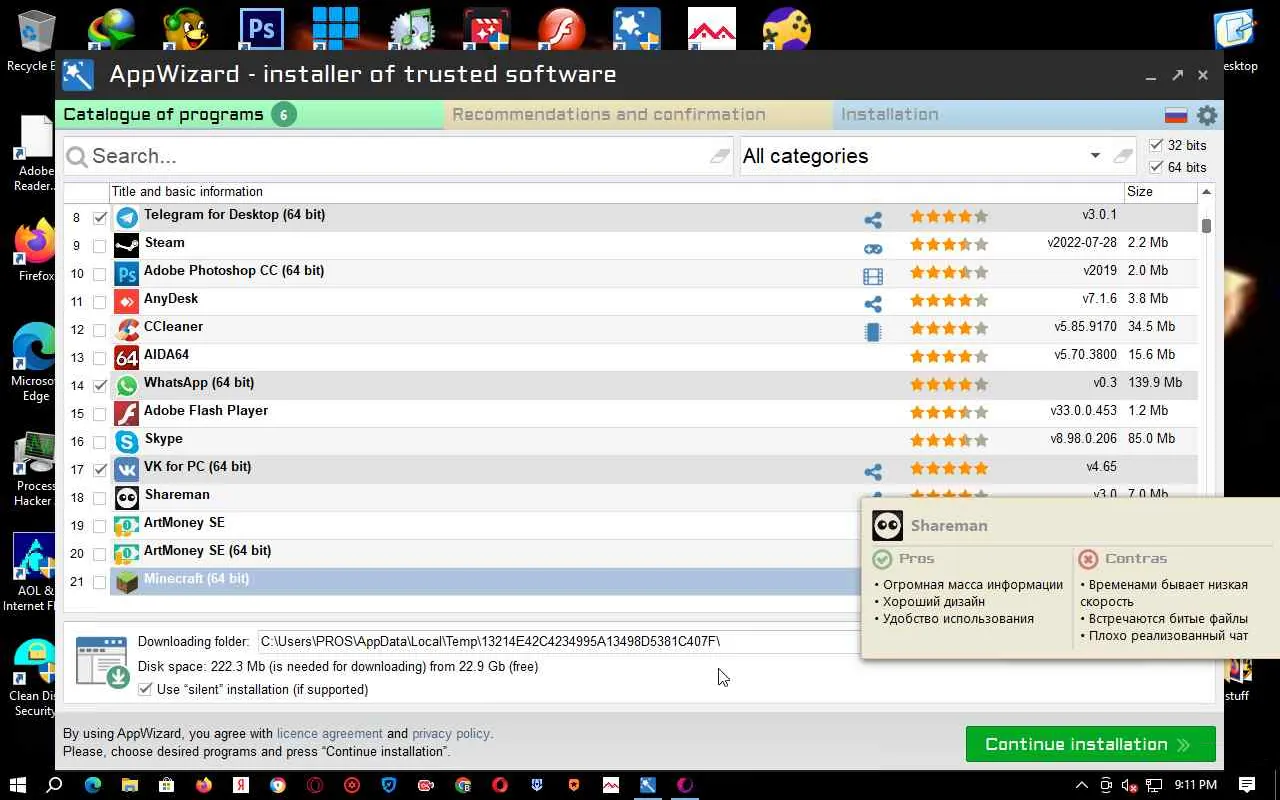1280x800 pixels.
Task: Select the AnyDesk checkbox
Action: pyautogui.click(x=100, y=301)
